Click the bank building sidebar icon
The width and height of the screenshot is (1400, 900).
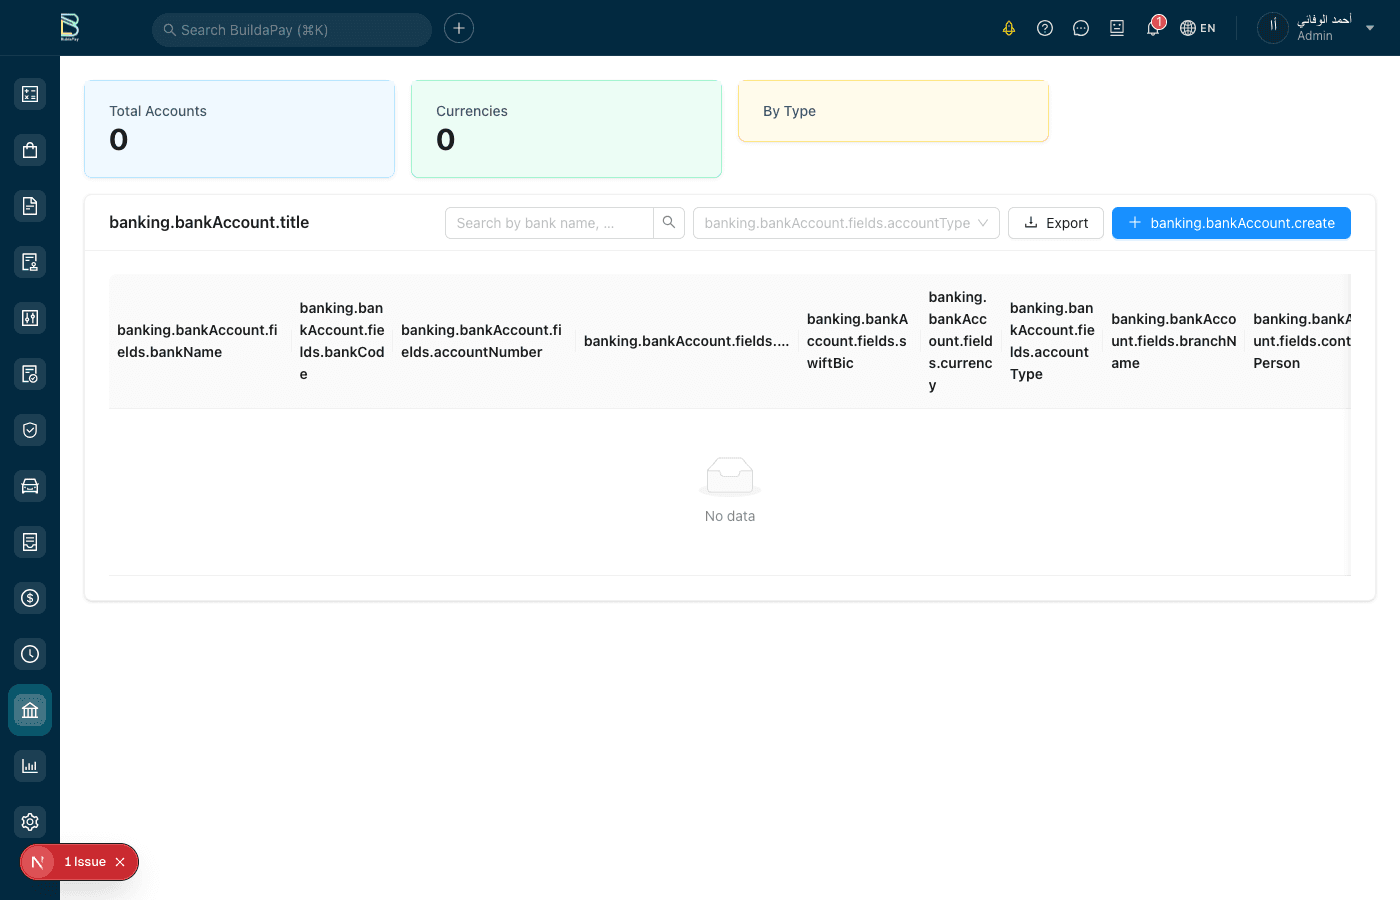click(30, 710)
